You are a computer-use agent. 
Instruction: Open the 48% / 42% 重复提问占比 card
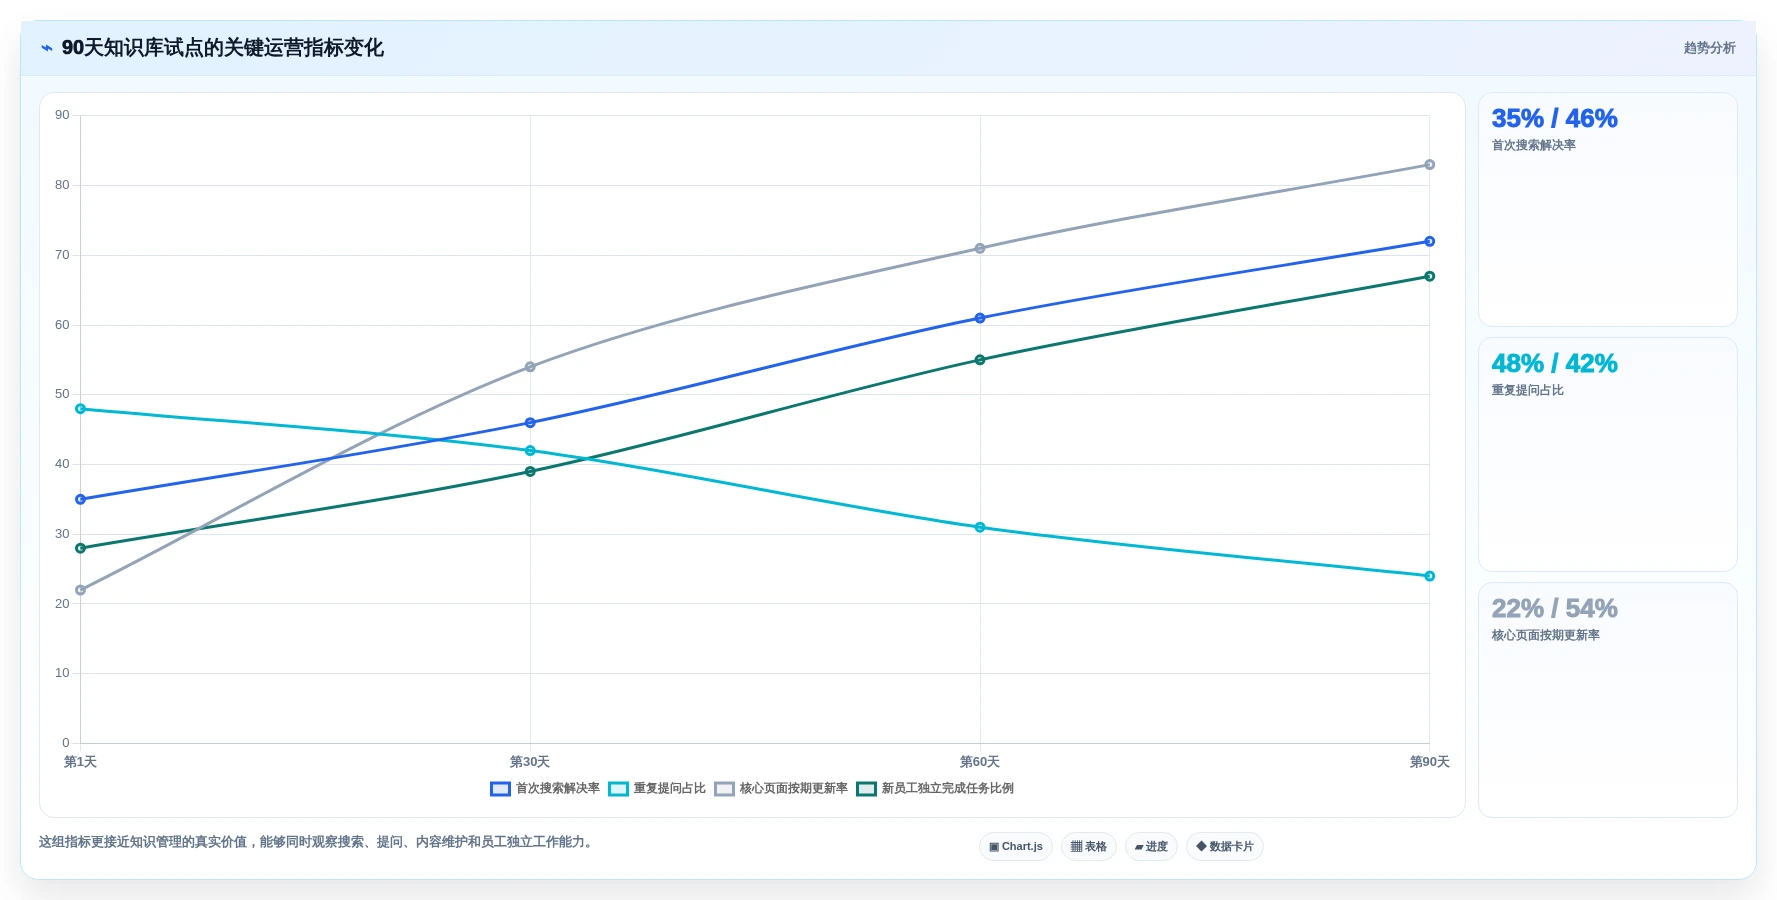(x=1607, y=455)
